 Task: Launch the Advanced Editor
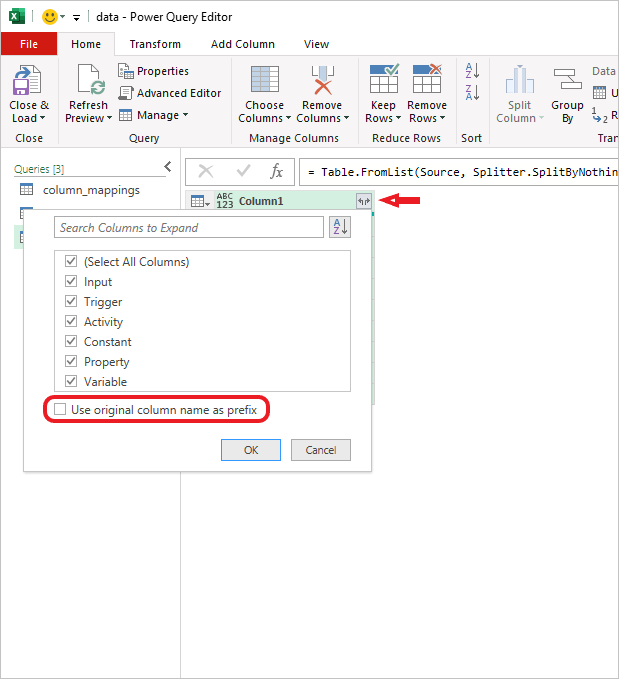click(169, 93)
